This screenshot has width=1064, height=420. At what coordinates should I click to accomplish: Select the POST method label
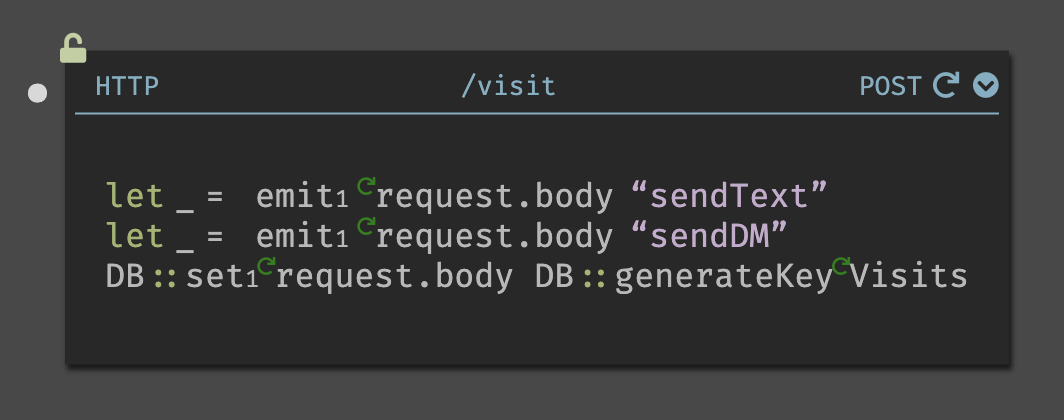(890, 86)
